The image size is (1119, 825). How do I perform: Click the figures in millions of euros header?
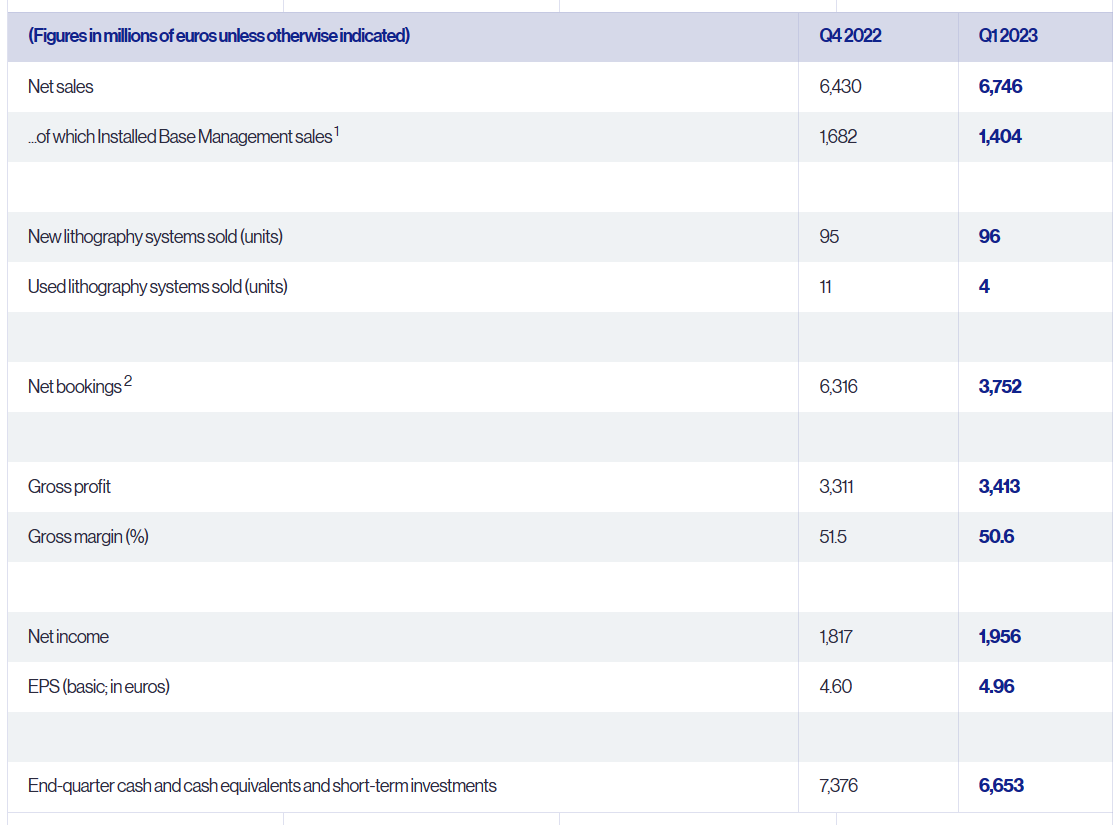[219, 36]
